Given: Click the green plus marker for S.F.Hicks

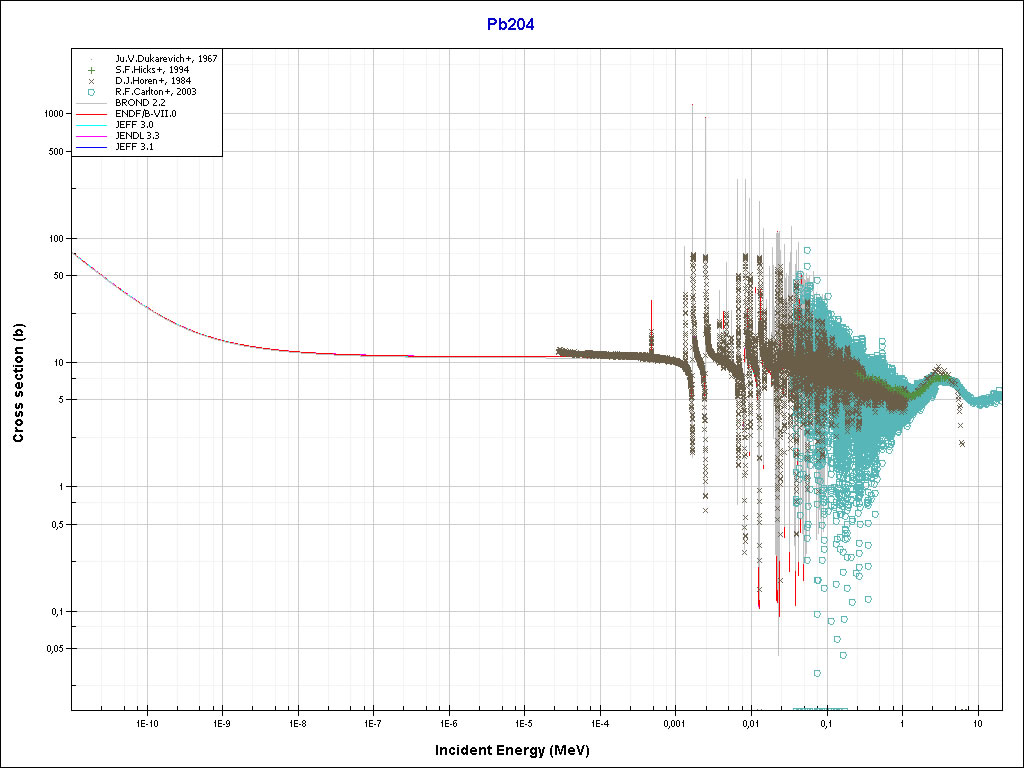Looking at the screenshot, I should 91,70.
